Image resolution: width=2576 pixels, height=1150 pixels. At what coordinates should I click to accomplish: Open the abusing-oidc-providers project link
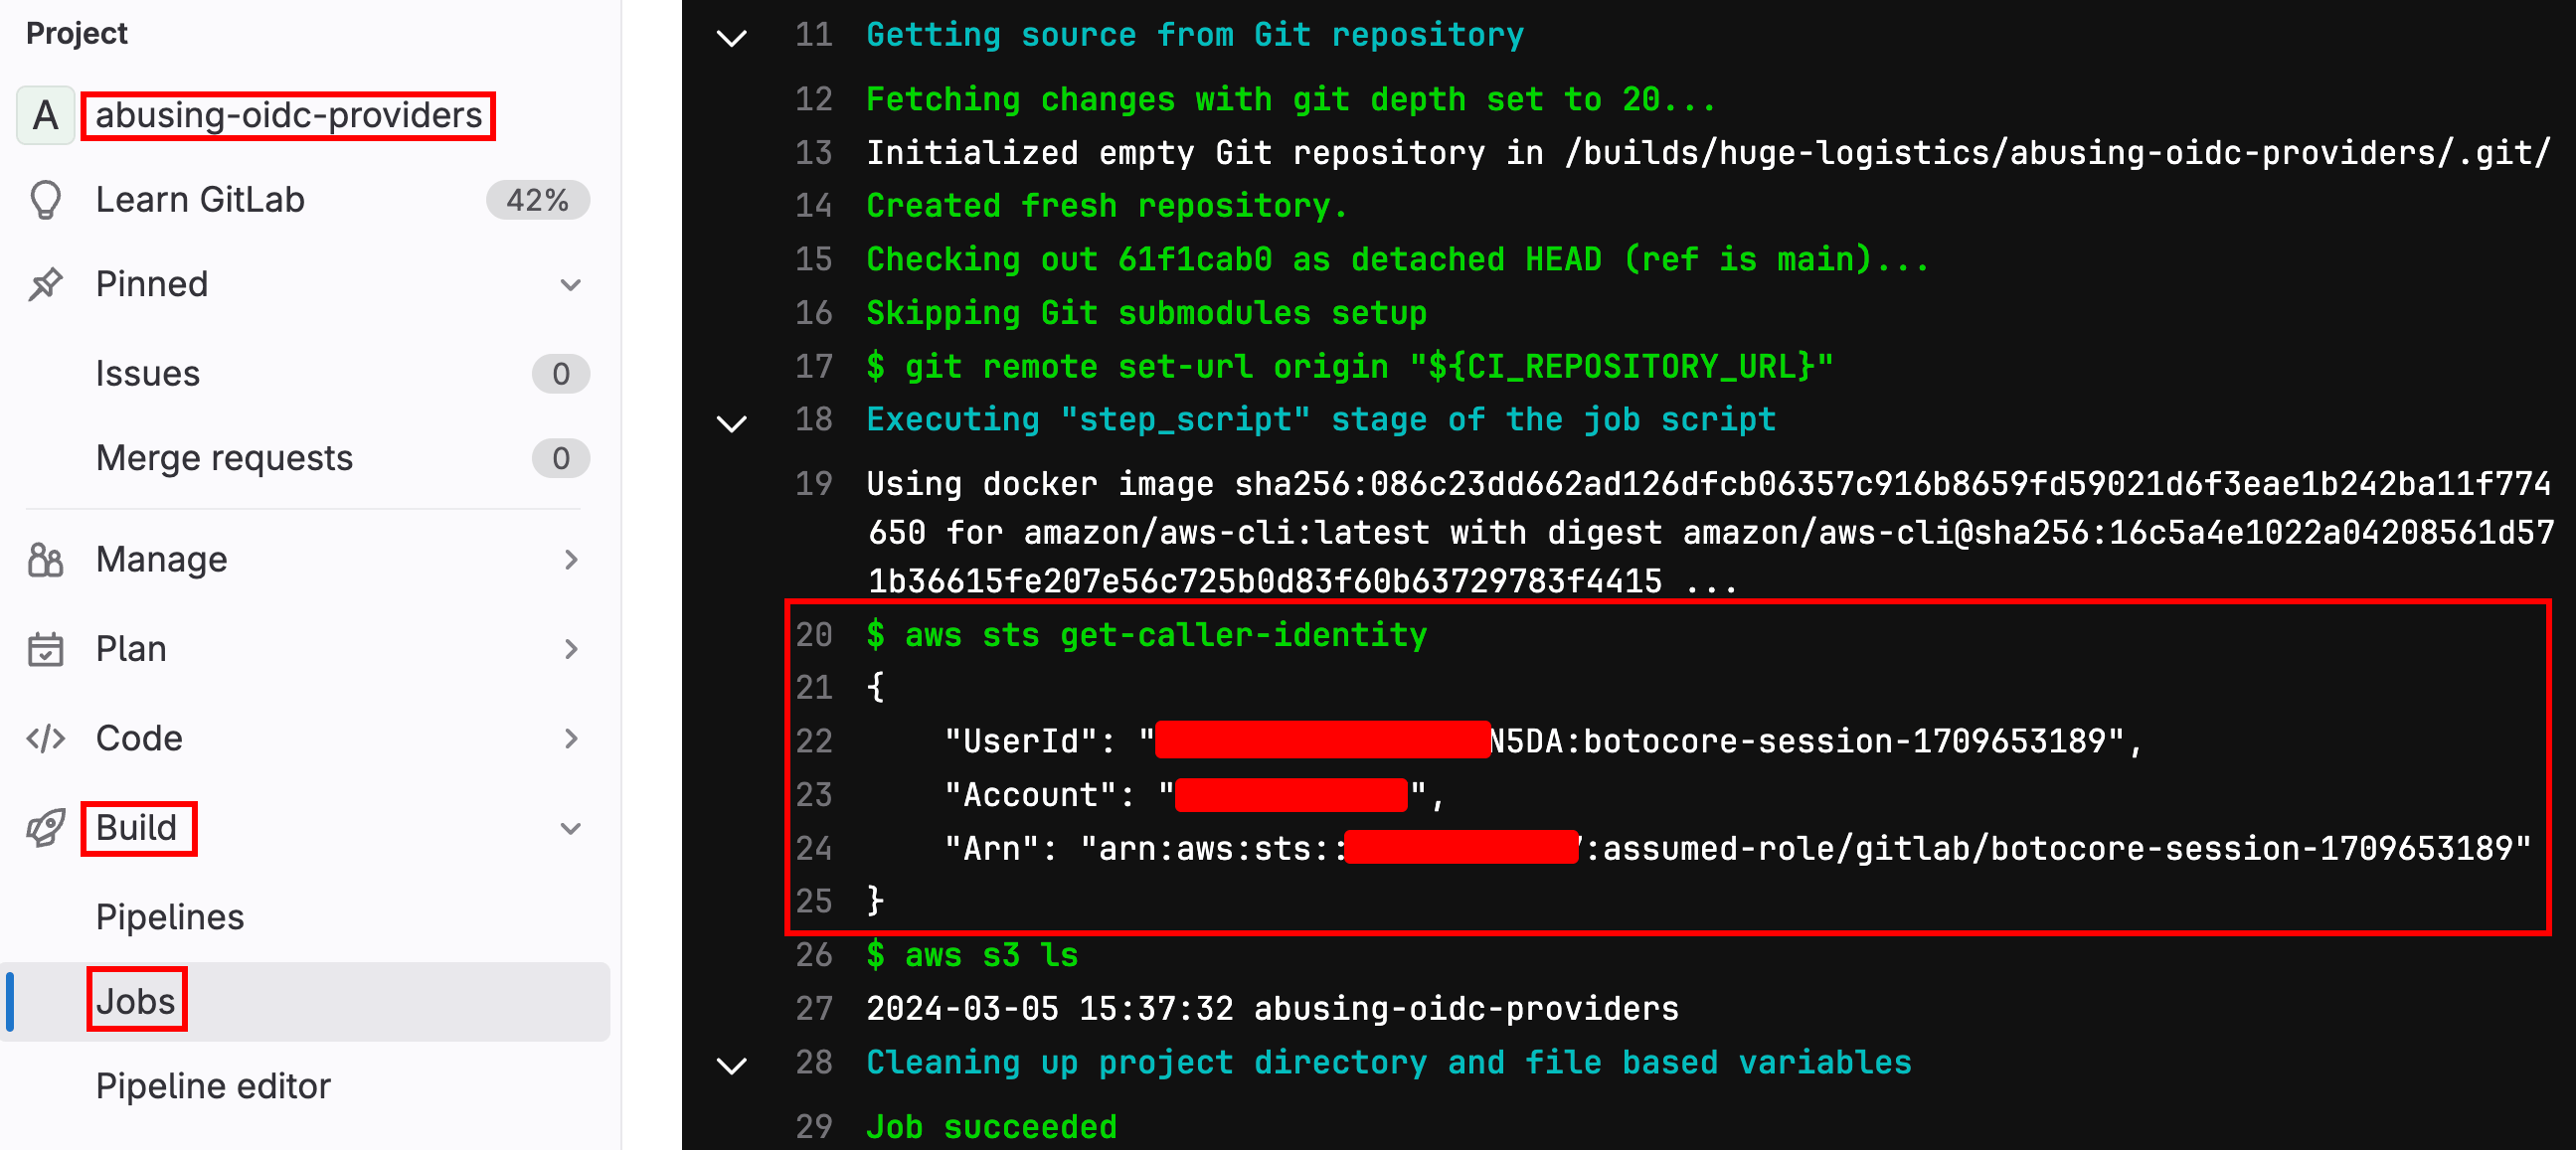(x=288, y=115)
